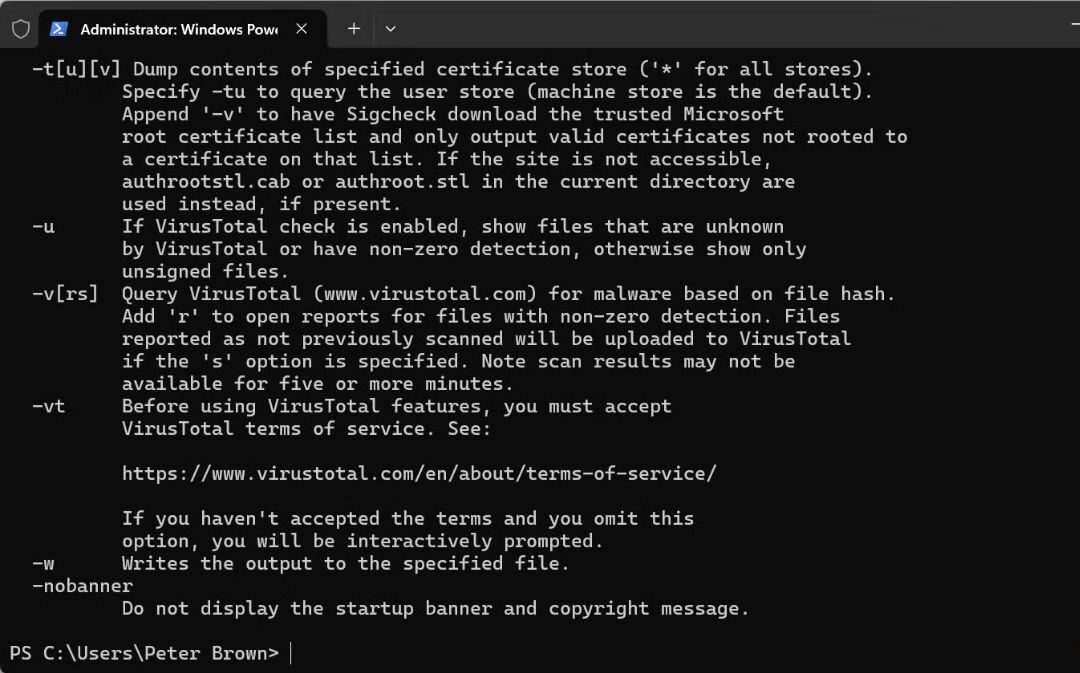Close the Administrator: Windows PowerShell tab

(302, 29)
